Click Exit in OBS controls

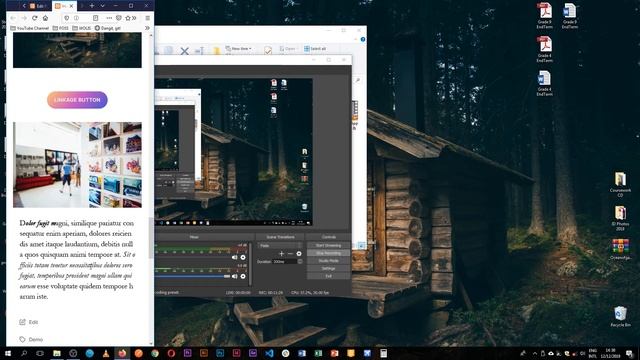click(328, 276)
